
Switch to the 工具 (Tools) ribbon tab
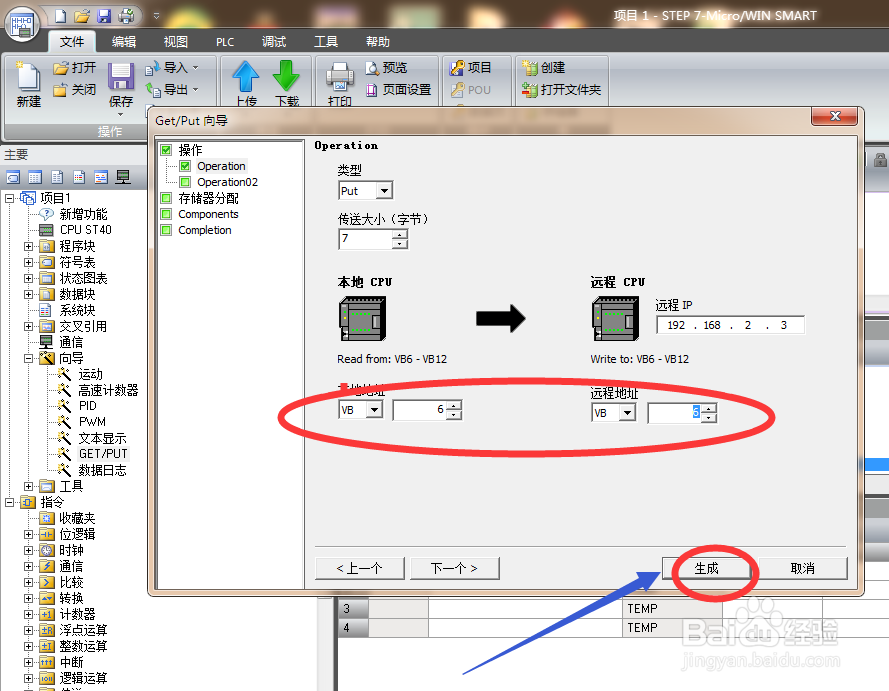(x=326, y=42)
